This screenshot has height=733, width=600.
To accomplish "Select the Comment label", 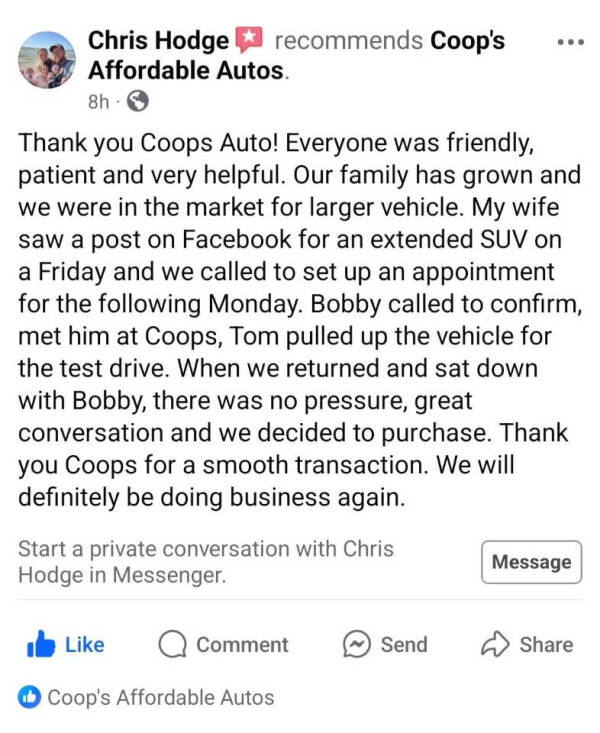I will [242, 645].
